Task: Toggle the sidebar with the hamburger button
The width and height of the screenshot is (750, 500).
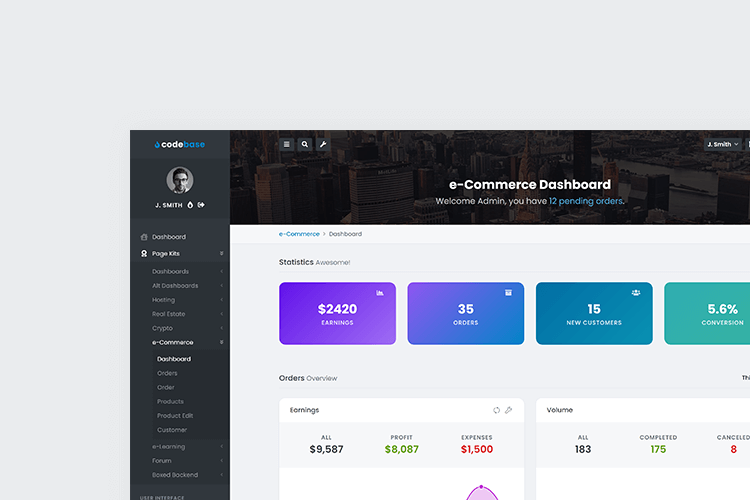Action: click(x=286, y=144)
